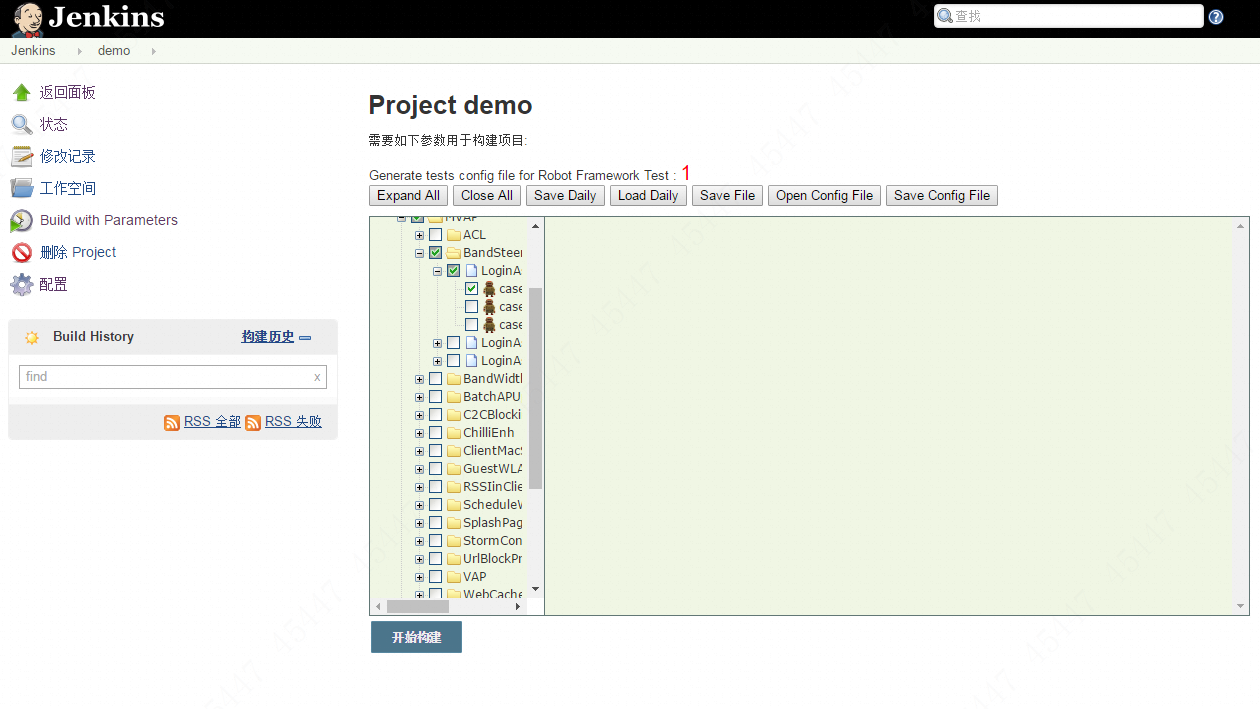Click the magnifier icon beside 状态

(x=21, y=125)
